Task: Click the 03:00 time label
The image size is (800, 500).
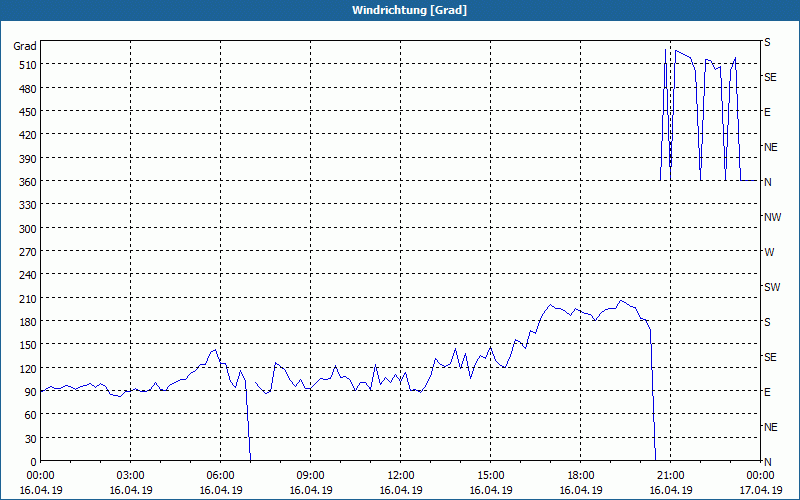Action: point(130,476)
